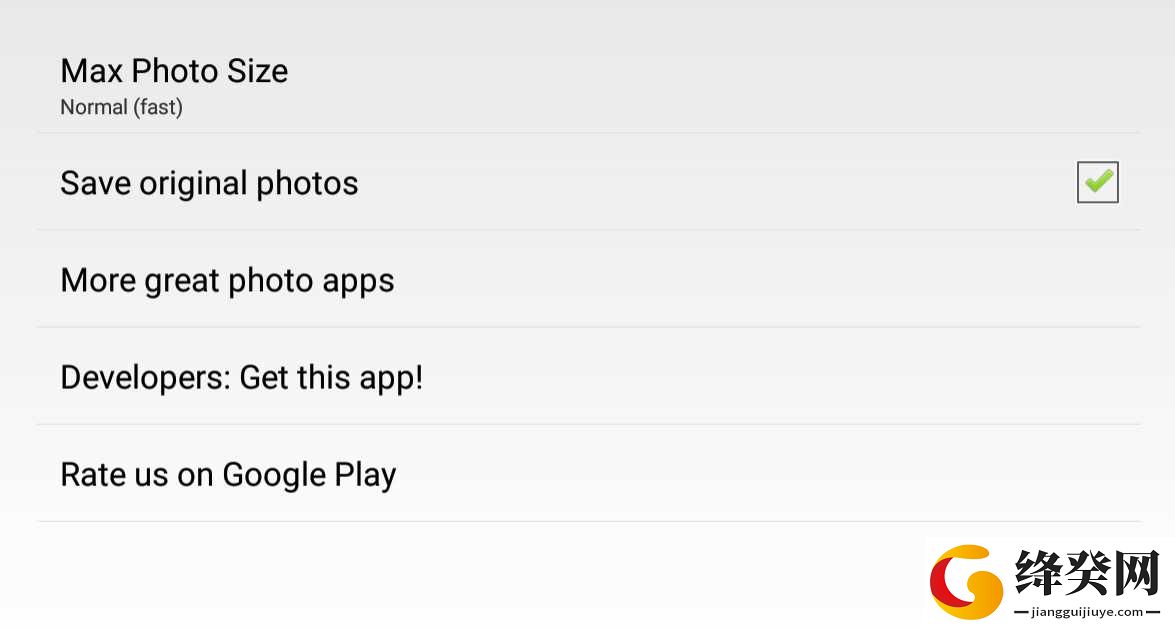Click the green checkmark icon
Image resolution: width=1175 pixels, height=628 pixels.
[1099, 181]
